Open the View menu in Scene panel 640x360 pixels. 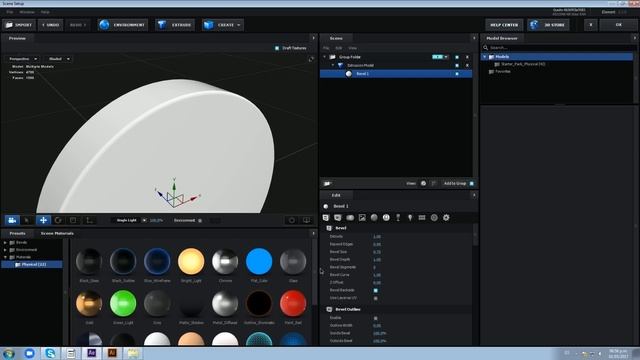click(352, 48)
